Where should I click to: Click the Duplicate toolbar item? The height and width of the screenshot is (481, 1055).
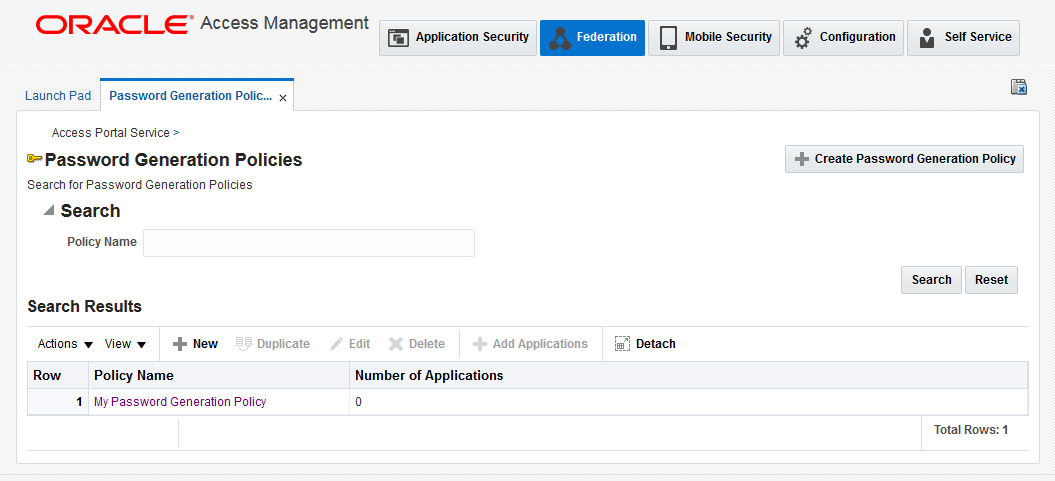pos(272,344)
